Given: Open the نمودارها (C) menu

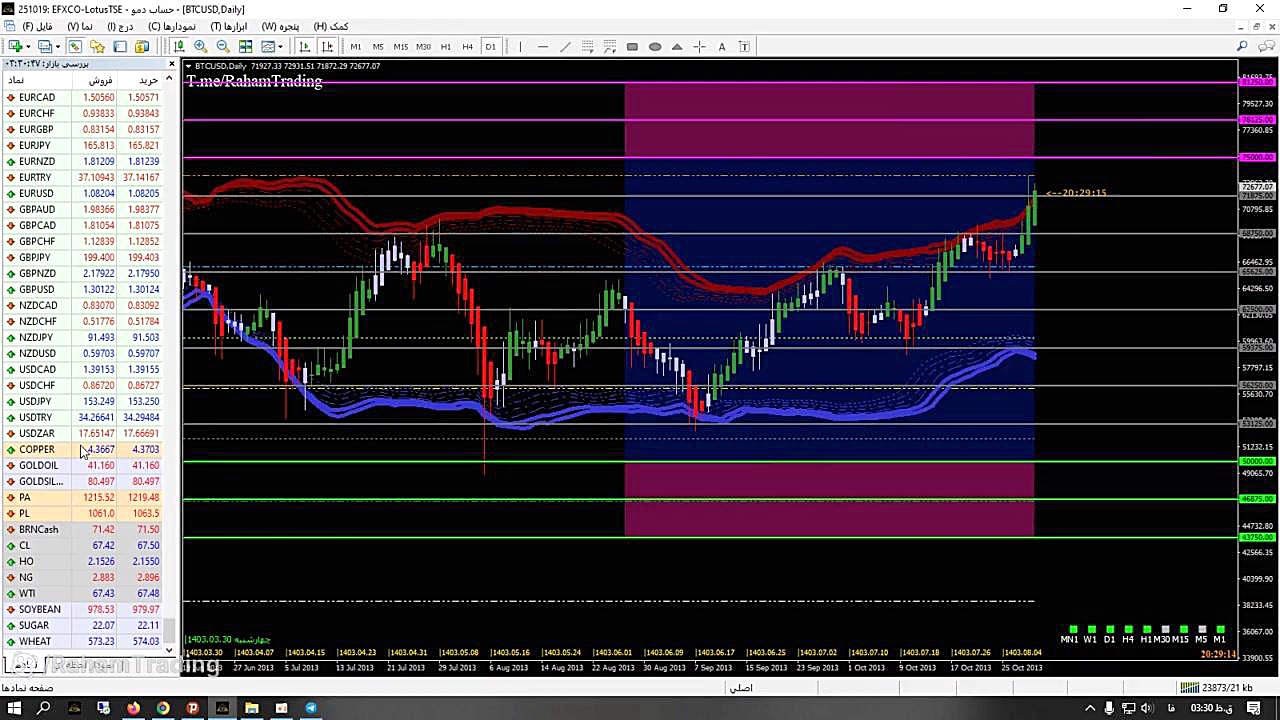Looking at the screenshot, I should 172,26.
